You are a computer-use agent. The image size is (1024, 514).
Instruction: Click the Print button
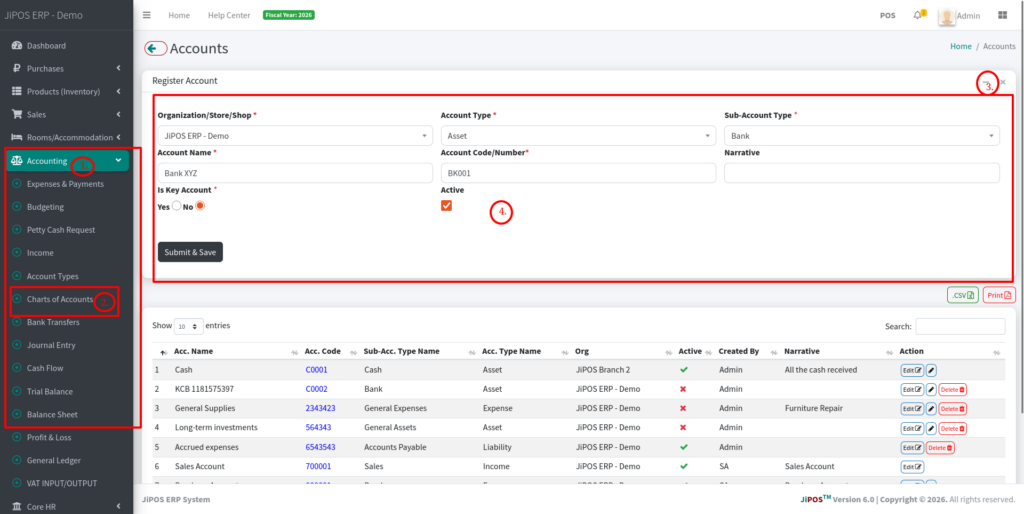click(999, 295)
